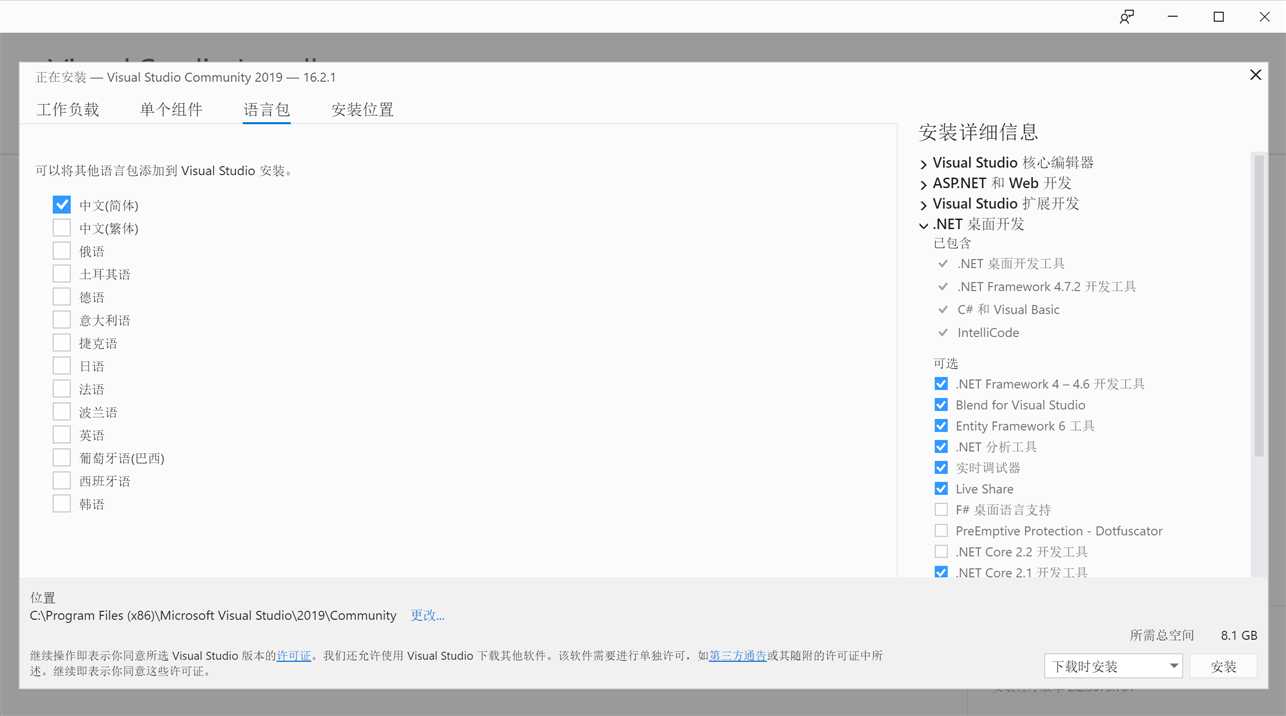
Task: Maximize the Visual Studio Installer window
Action: click(x=1219, y=17)
